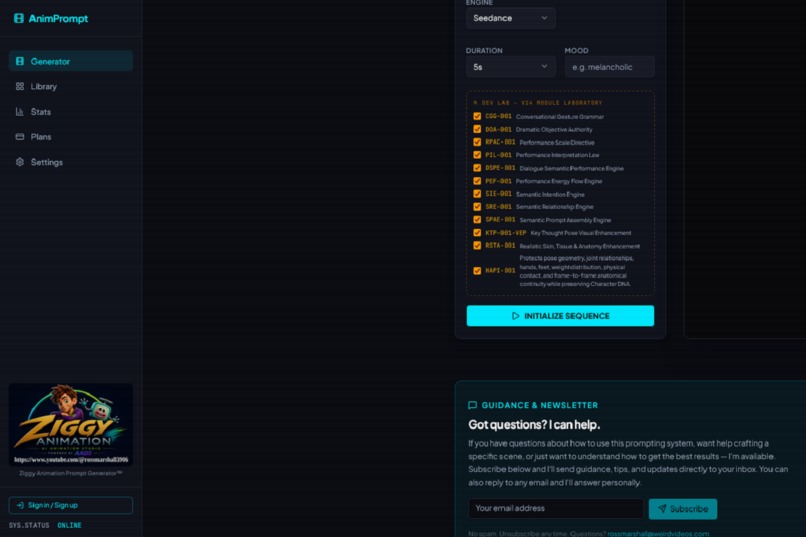Click the Sign in / Sign up button
This screenshot has width=806, height=537.
click(71, 505)
